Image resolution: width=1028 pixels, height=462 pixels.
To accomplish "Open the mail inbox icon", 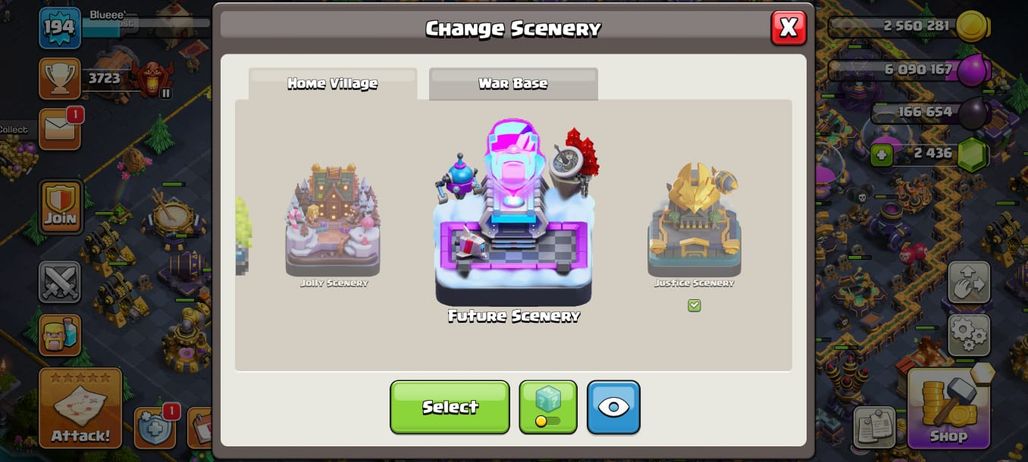I will click(x=60, y=129).
